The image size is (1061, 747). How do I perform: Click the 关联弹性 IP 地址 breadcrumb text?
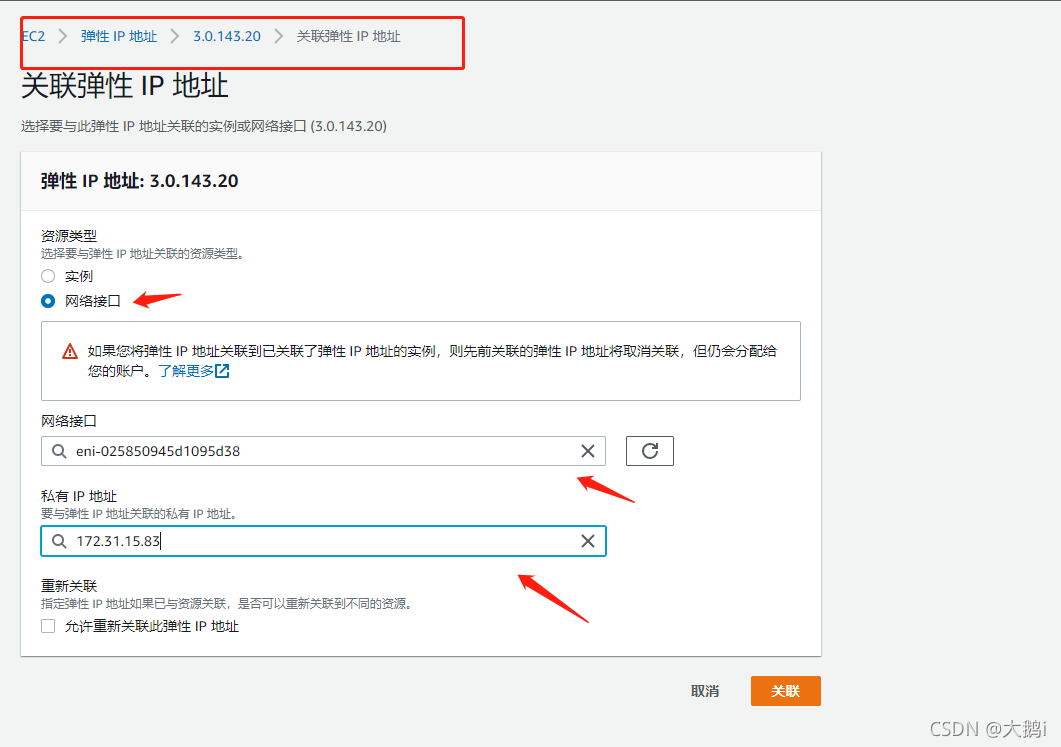[348, 37]
